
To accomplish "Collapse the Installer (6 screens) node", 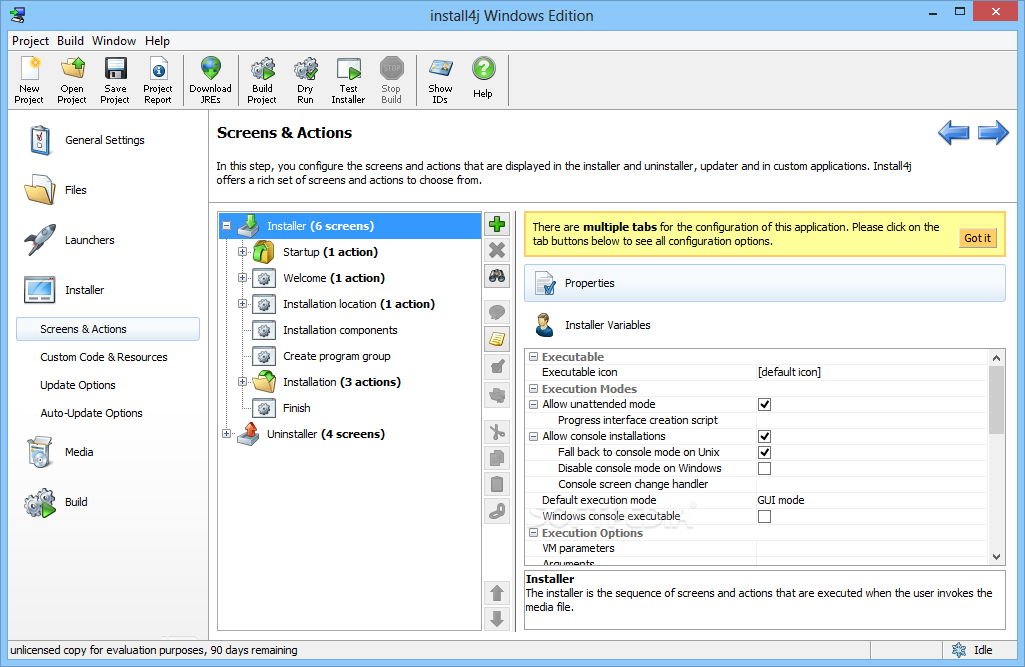I will point(226,226).
